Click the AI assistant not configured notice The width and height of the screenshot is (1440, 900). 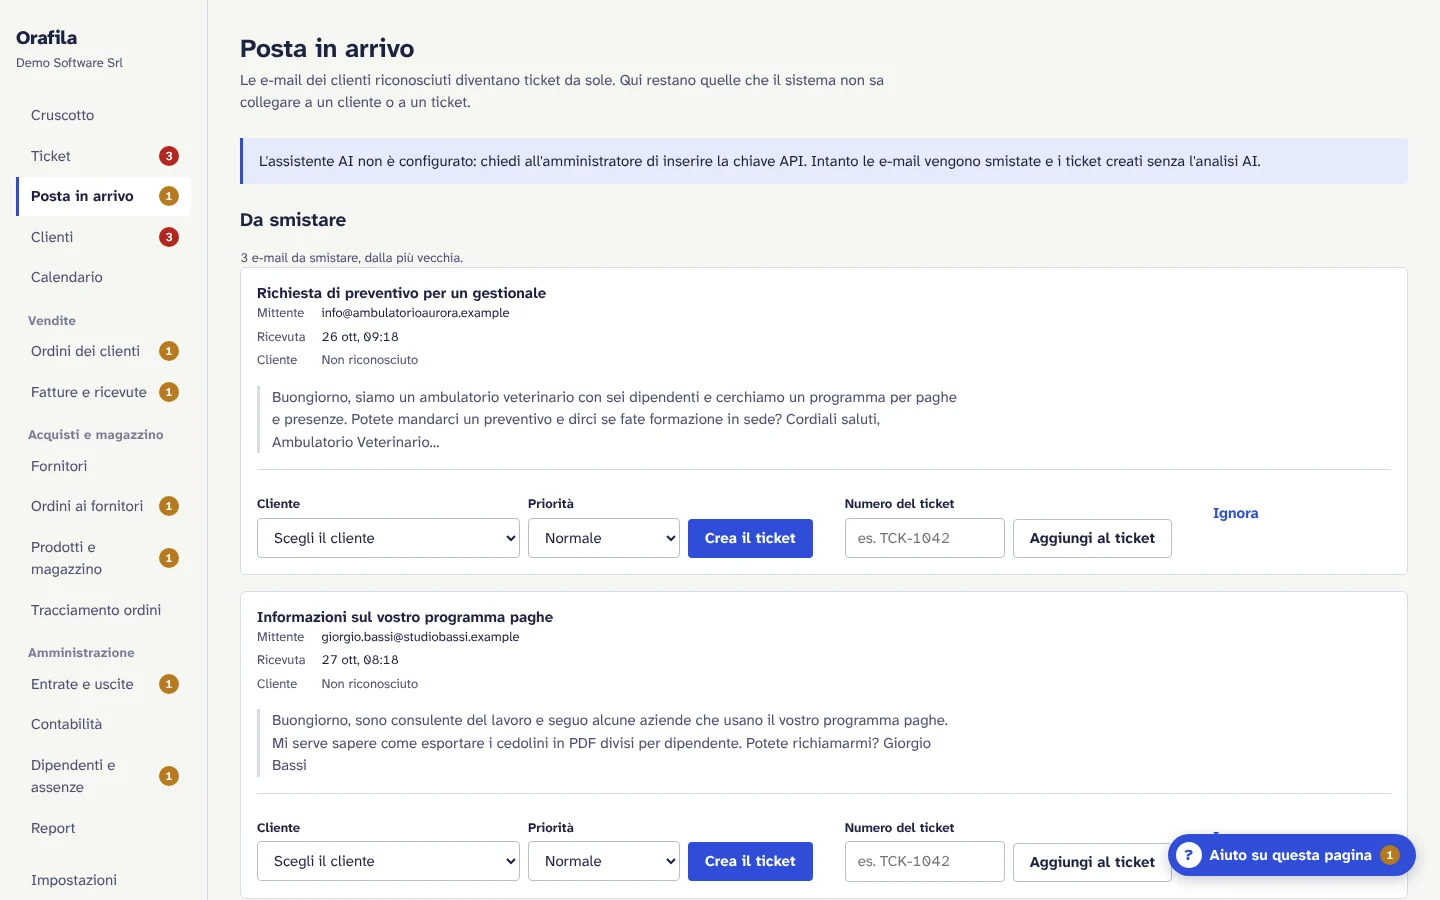coord(824,161)
